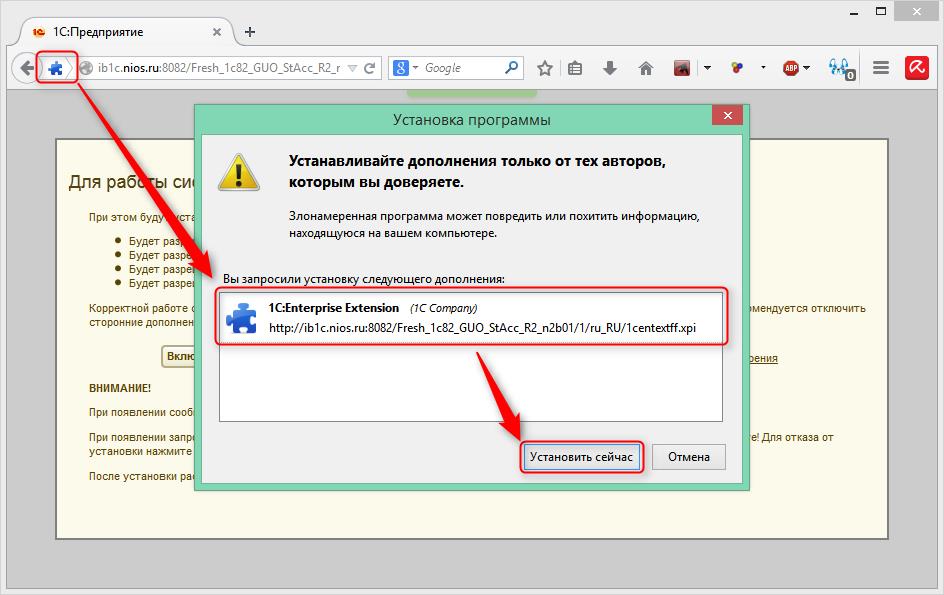Switch to the 1С:Предприятие tab
944x595 pixels.
click(x=127, y=32)
